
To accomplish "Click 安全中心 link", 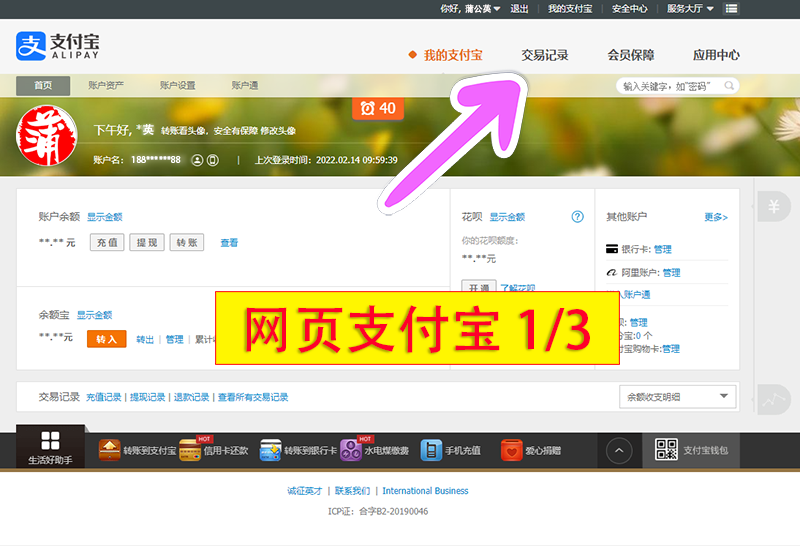I will pos(630,9).
